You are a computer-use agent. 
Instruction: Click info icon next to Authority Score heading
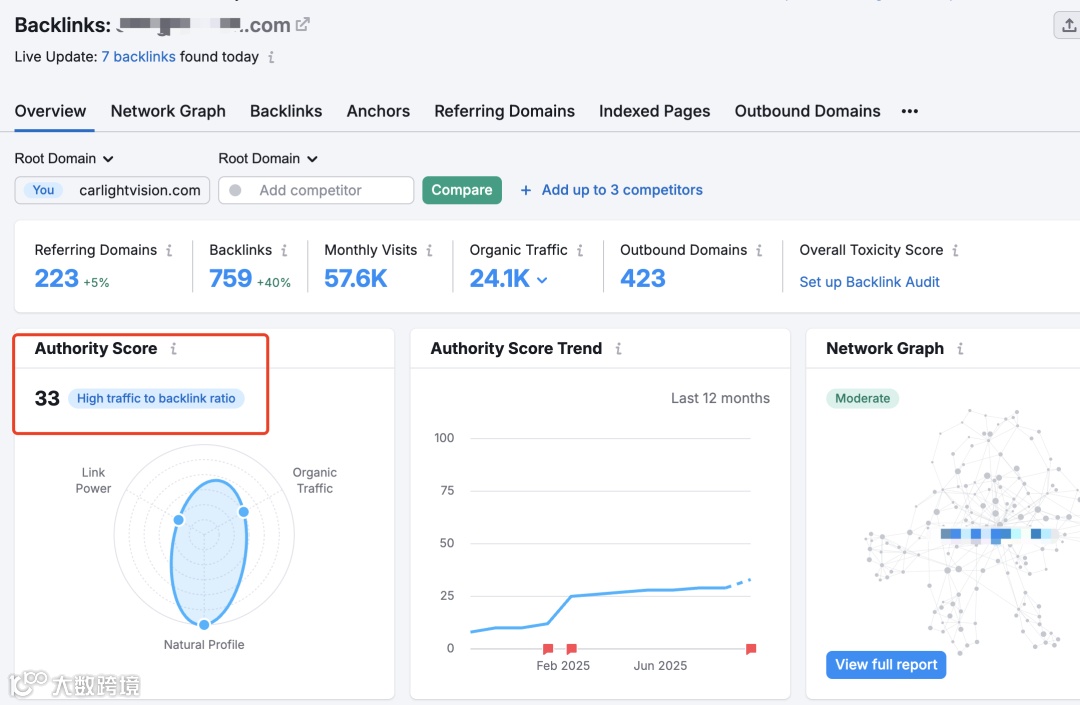pos(174,349)
